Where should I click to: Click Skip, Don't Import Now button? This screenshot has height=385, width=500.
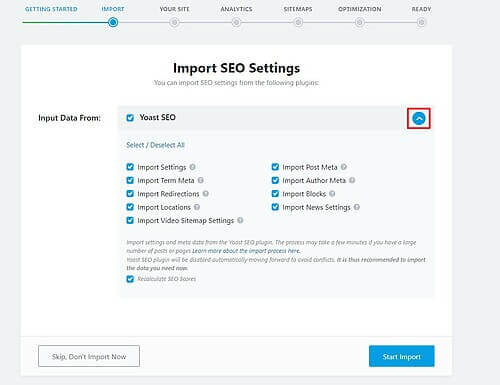[89, 356]
